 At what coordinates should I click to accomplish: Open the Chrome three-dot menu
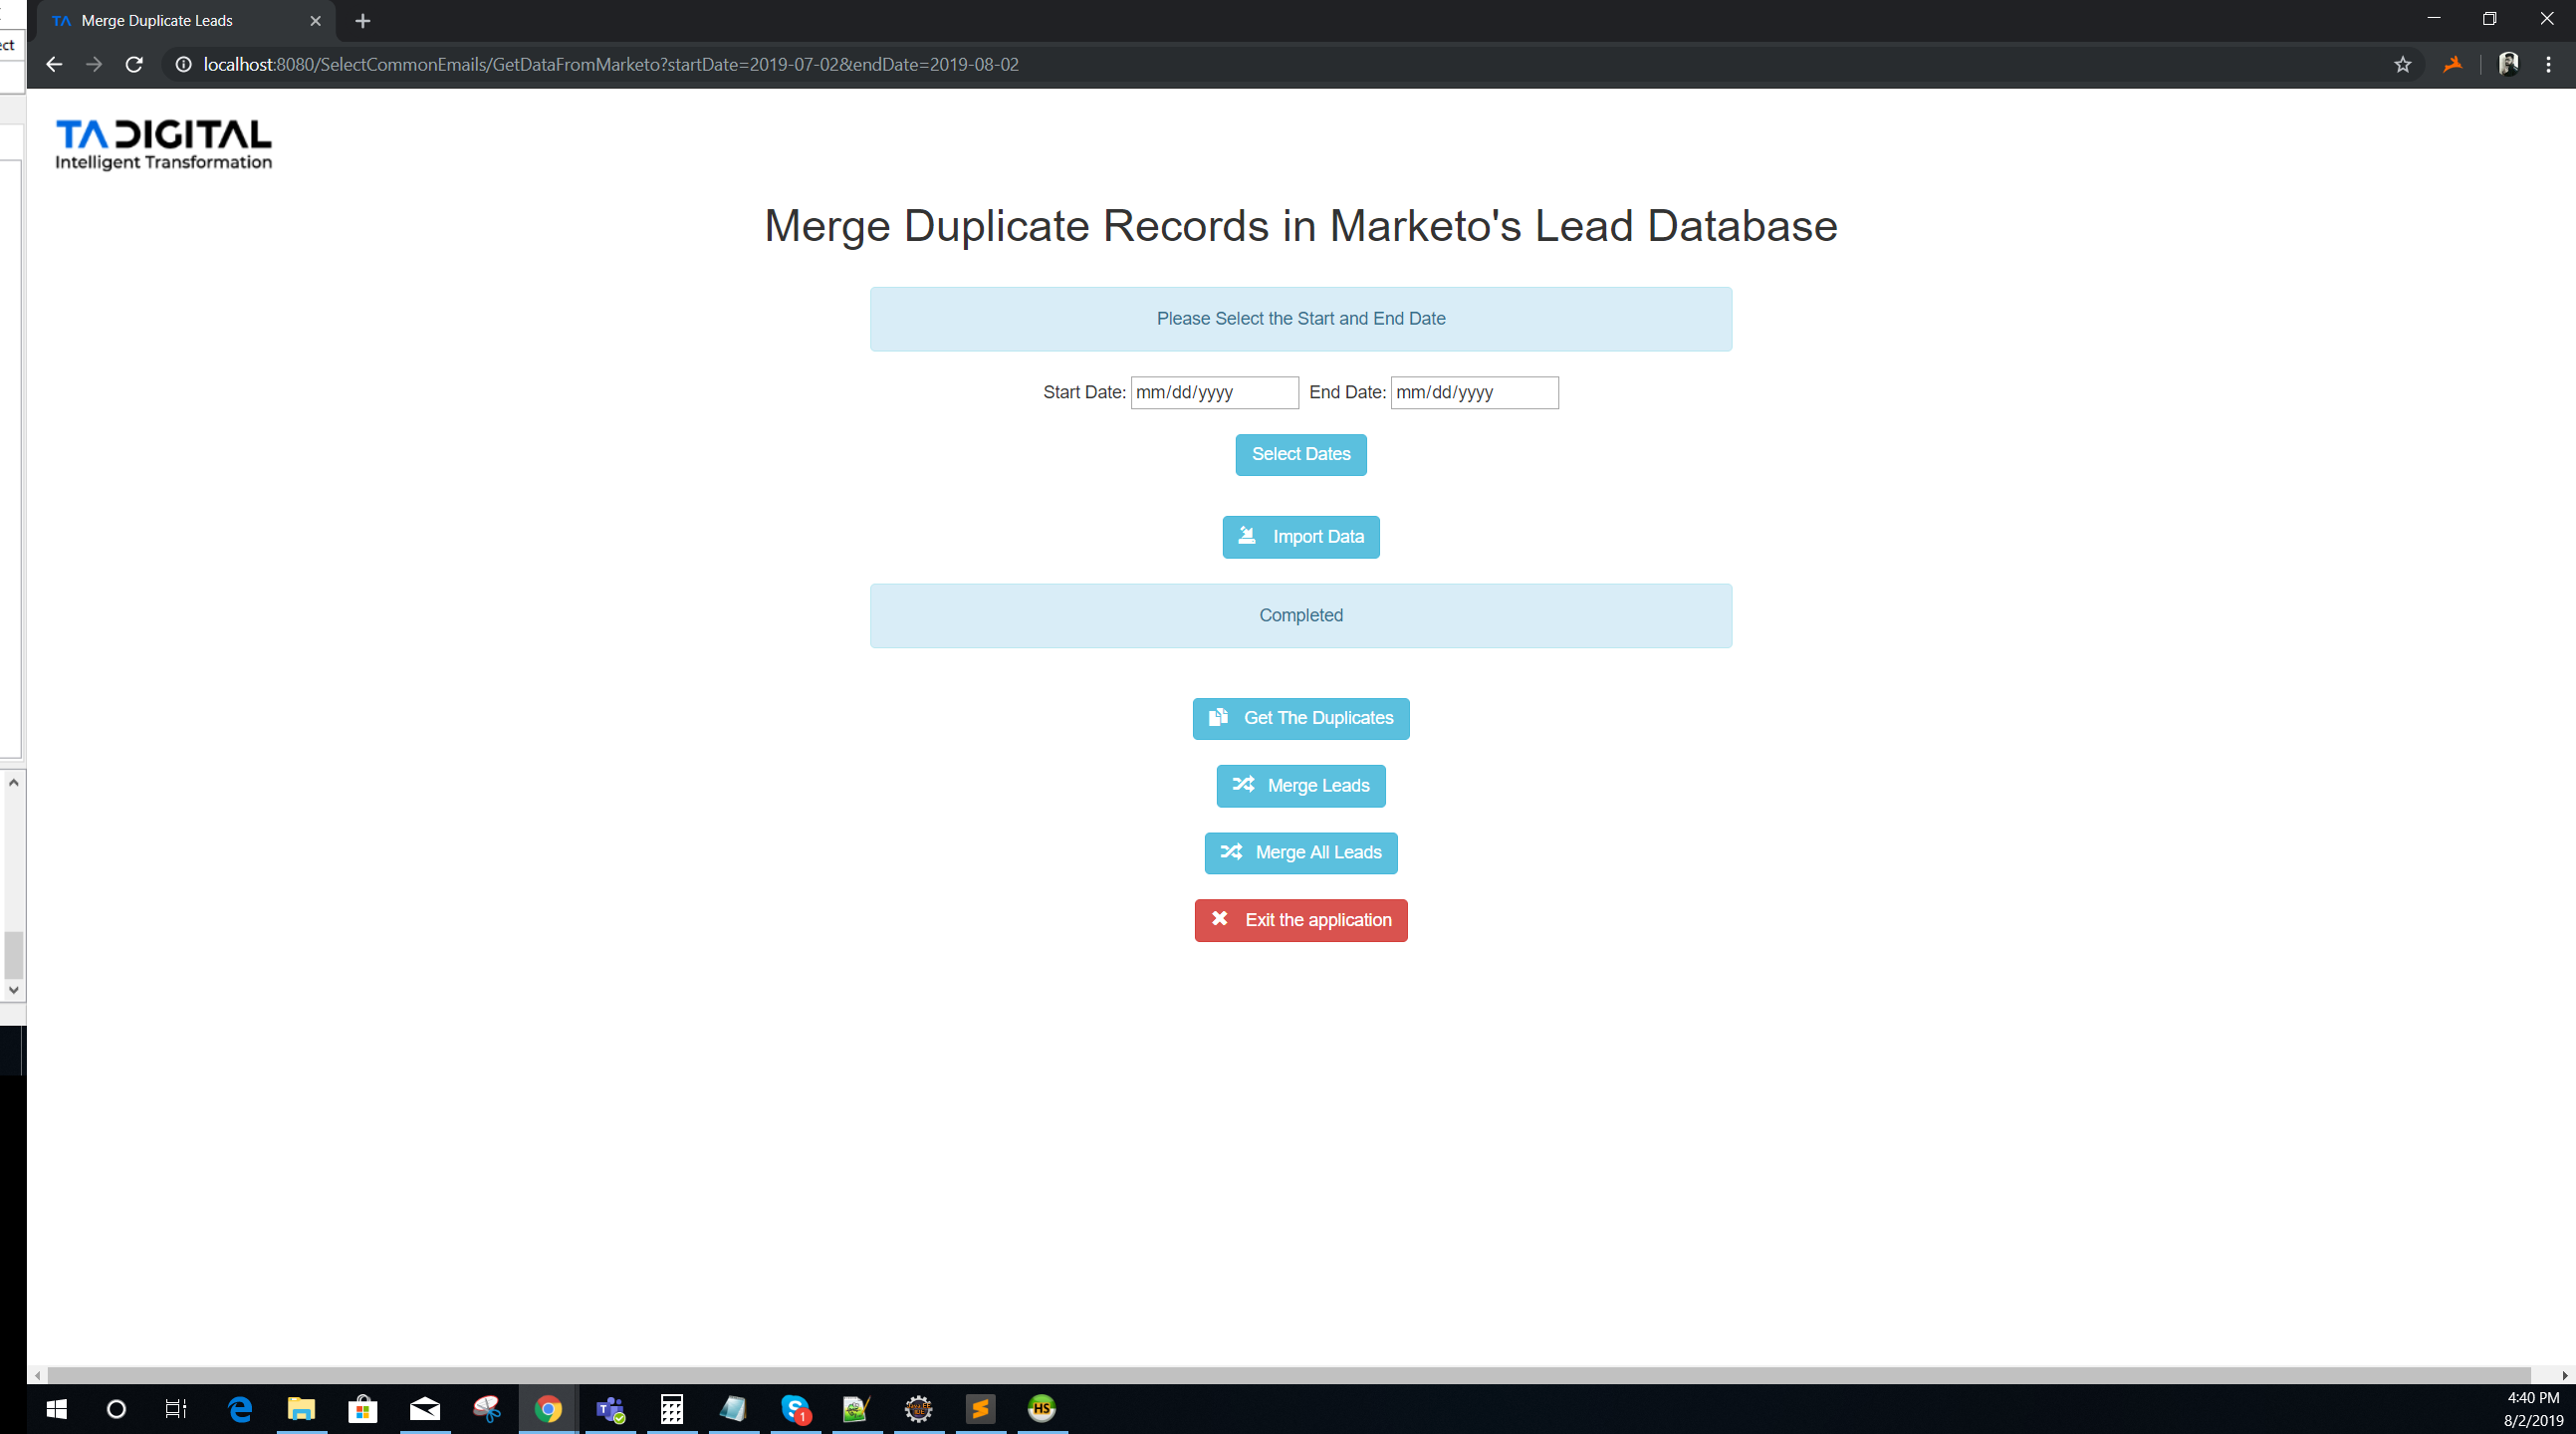coord(2548,64)
